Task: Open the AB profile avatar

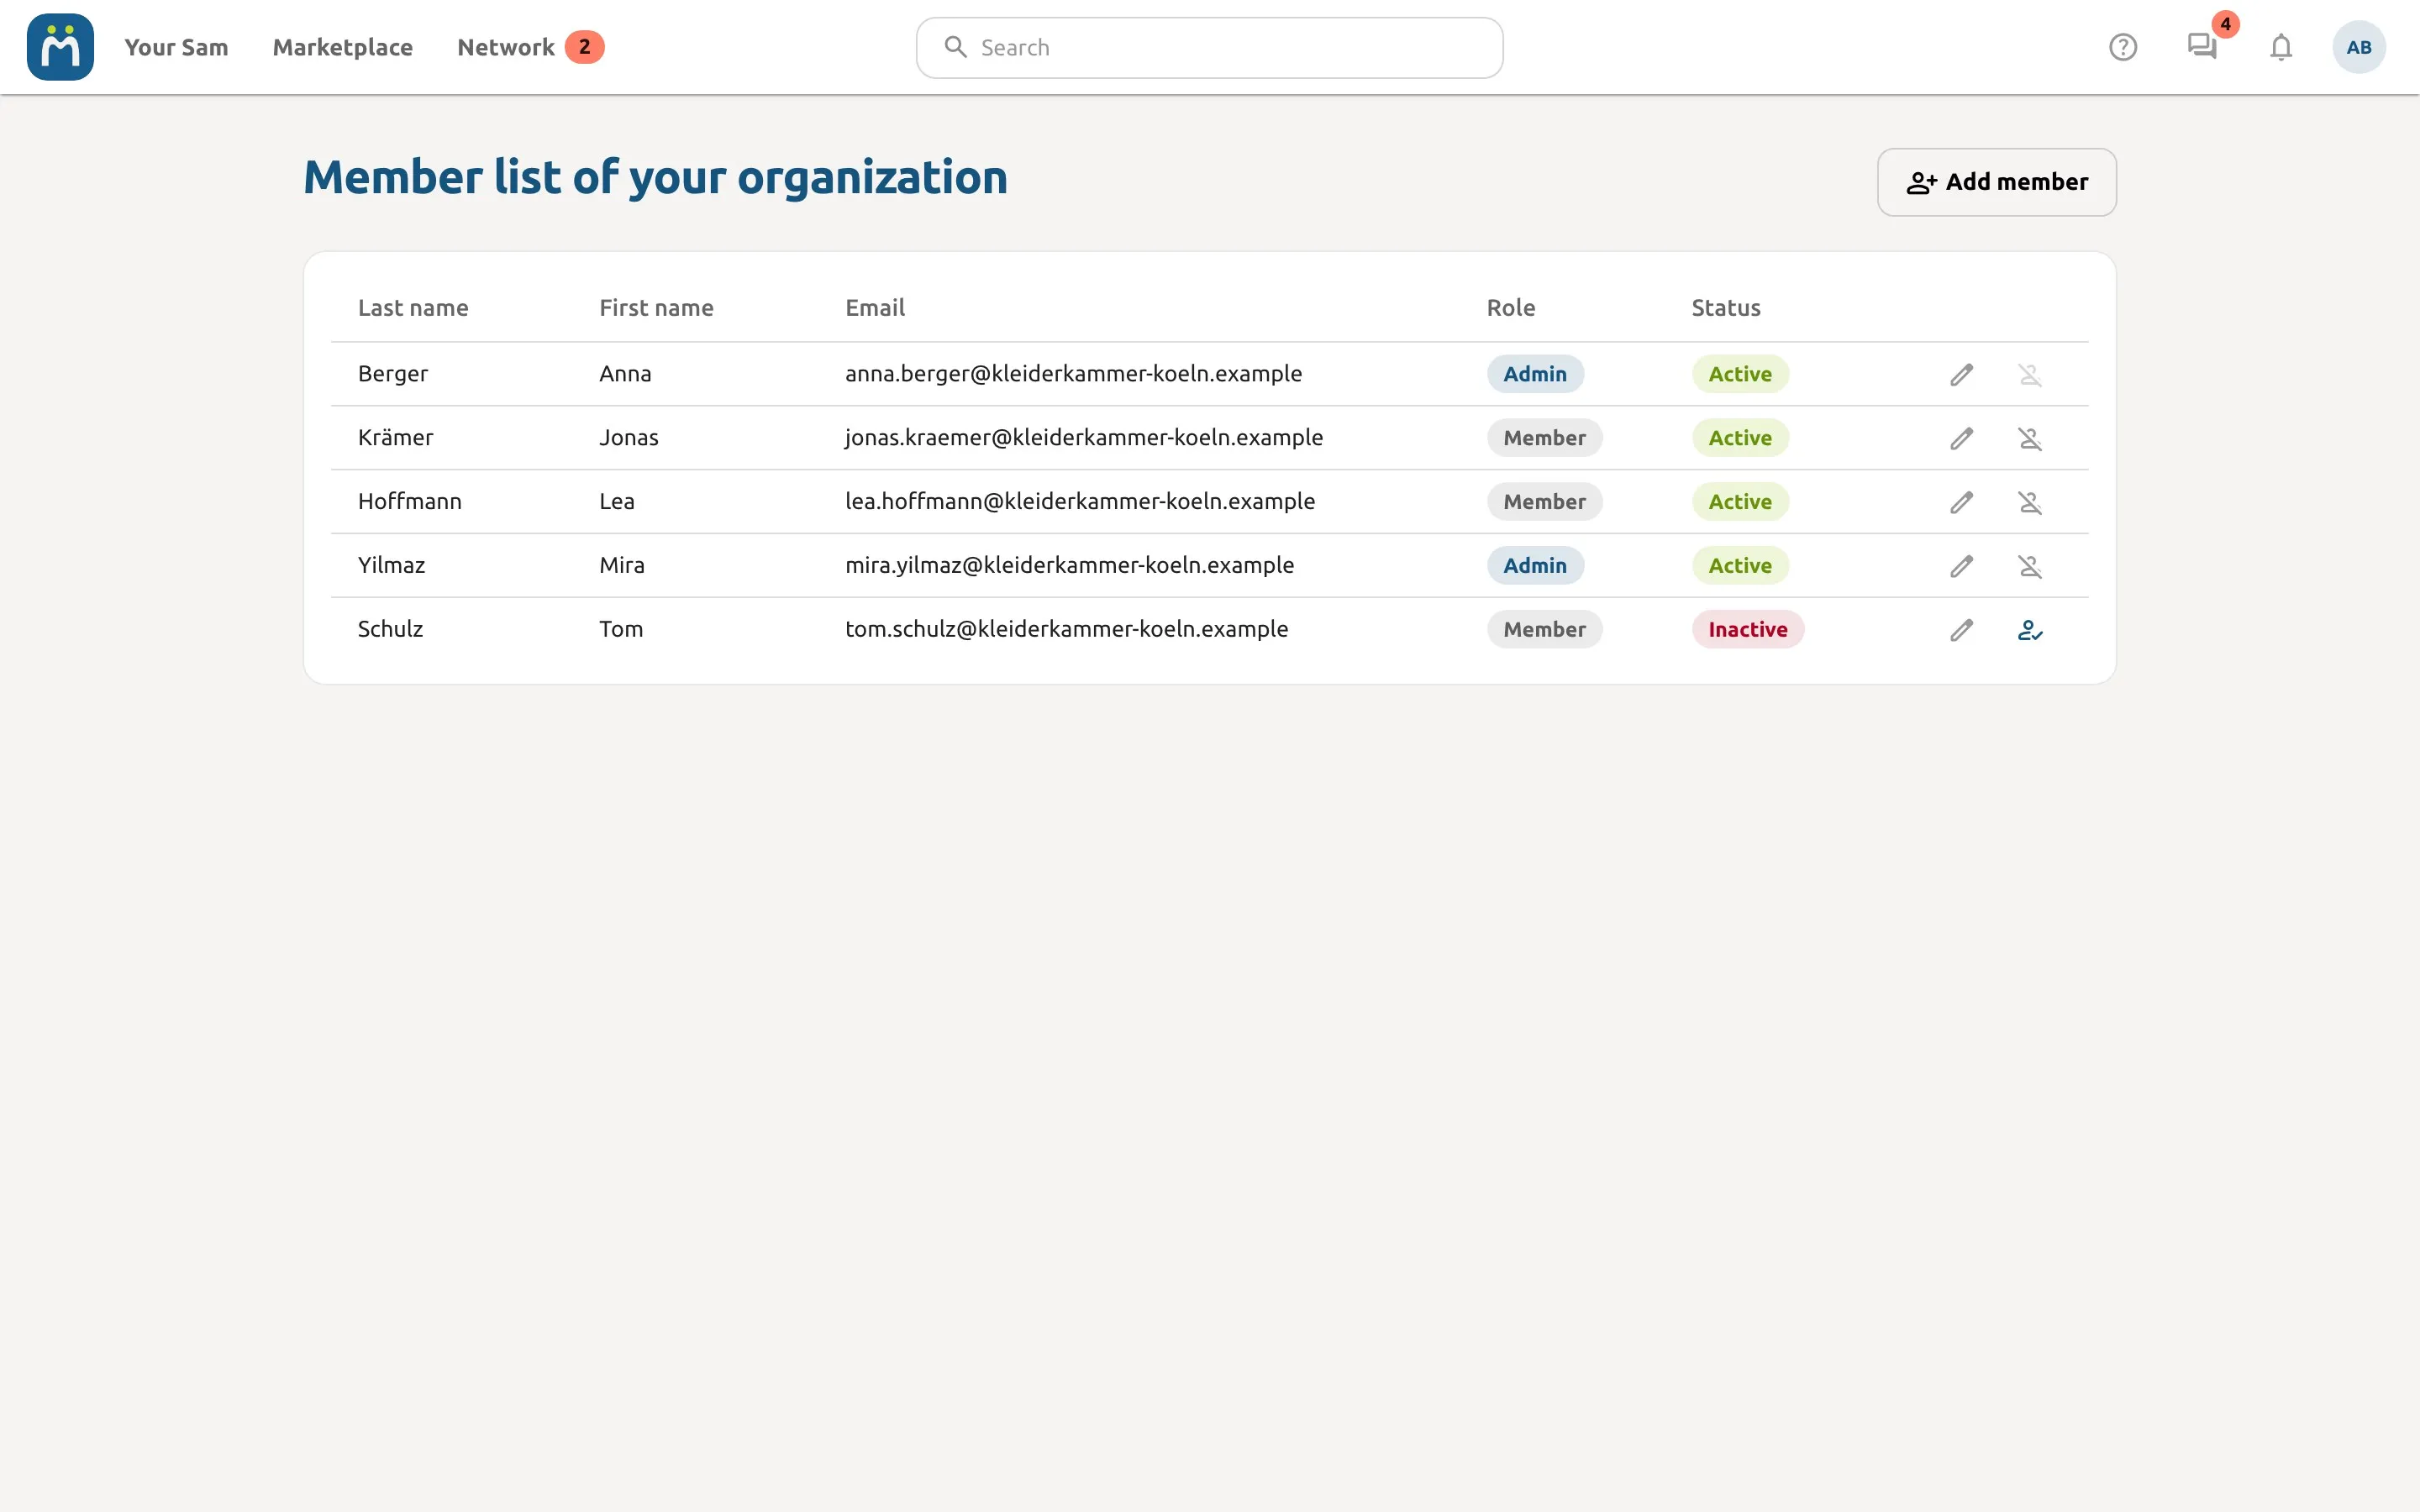Action: (x=2359, y=47)
